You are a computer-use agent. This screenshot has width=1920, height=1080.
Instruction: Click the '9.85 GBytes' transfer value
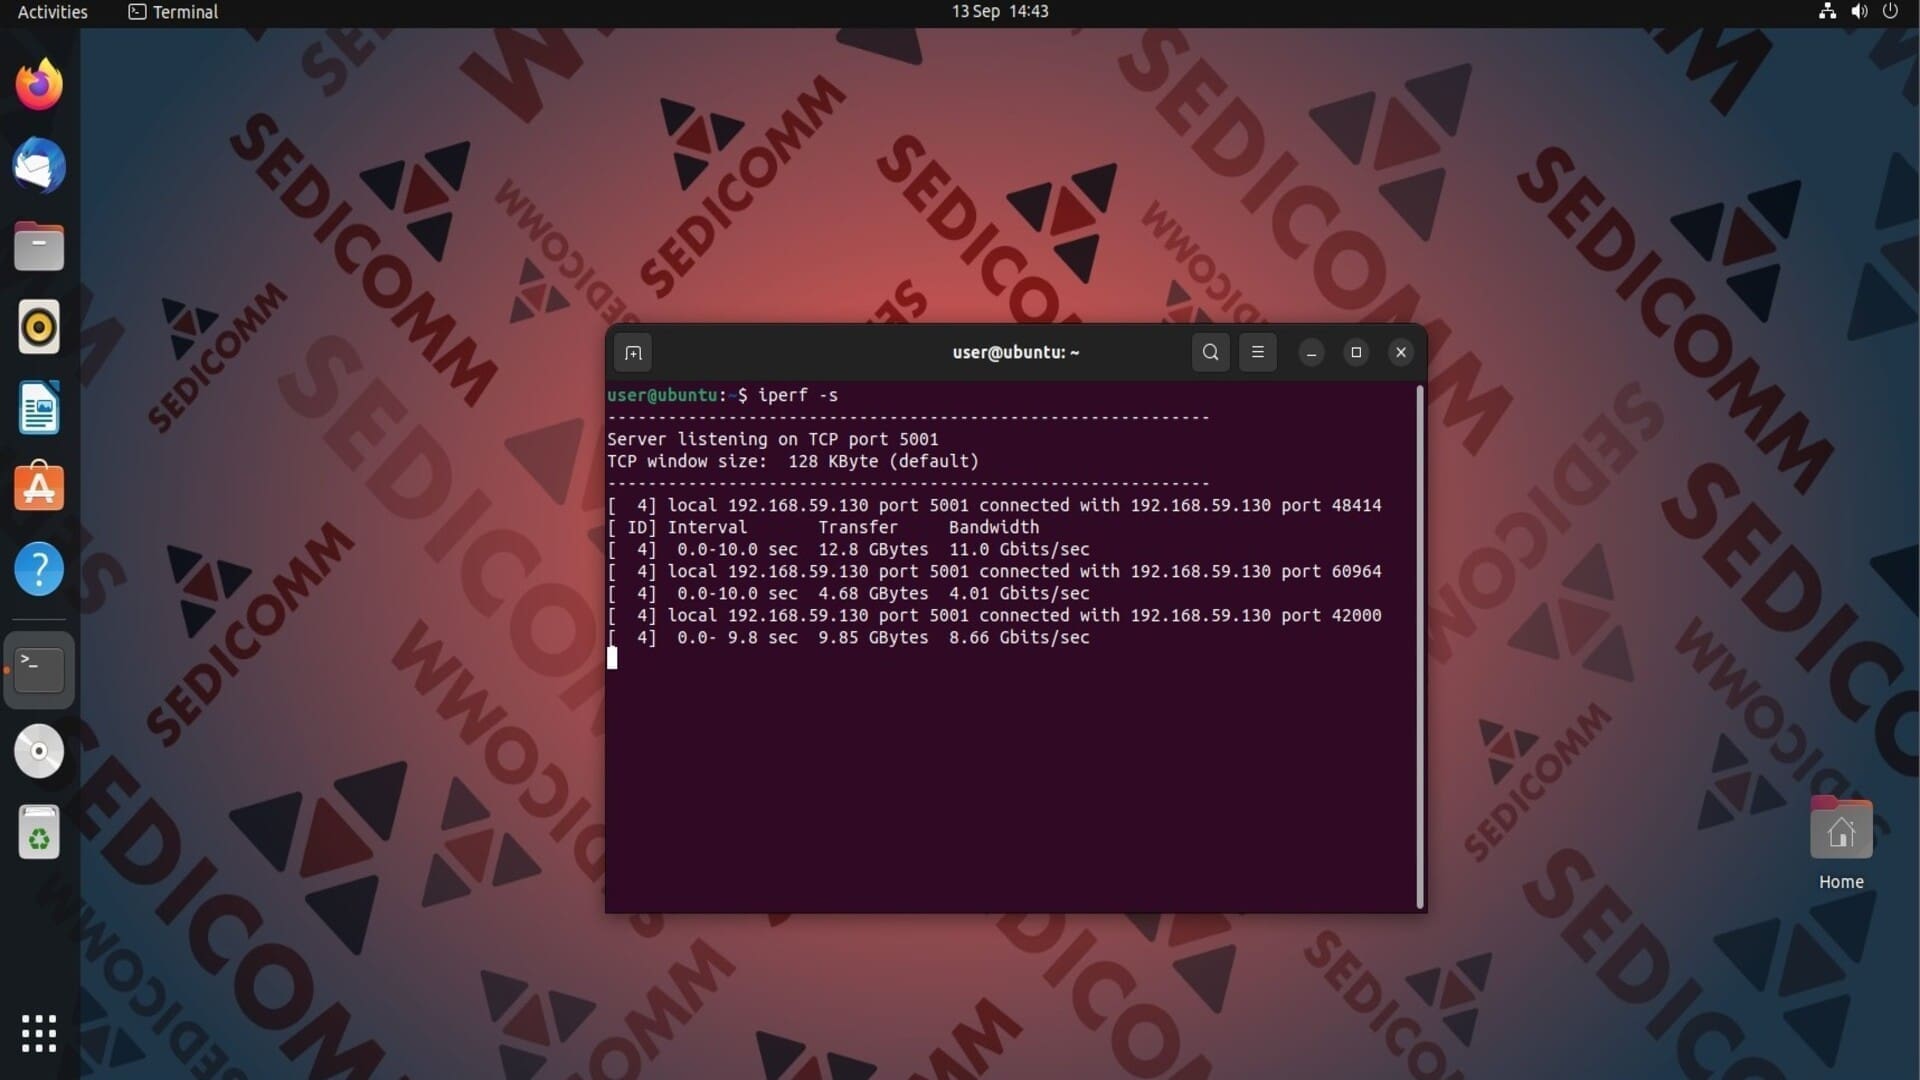(873, 637)
